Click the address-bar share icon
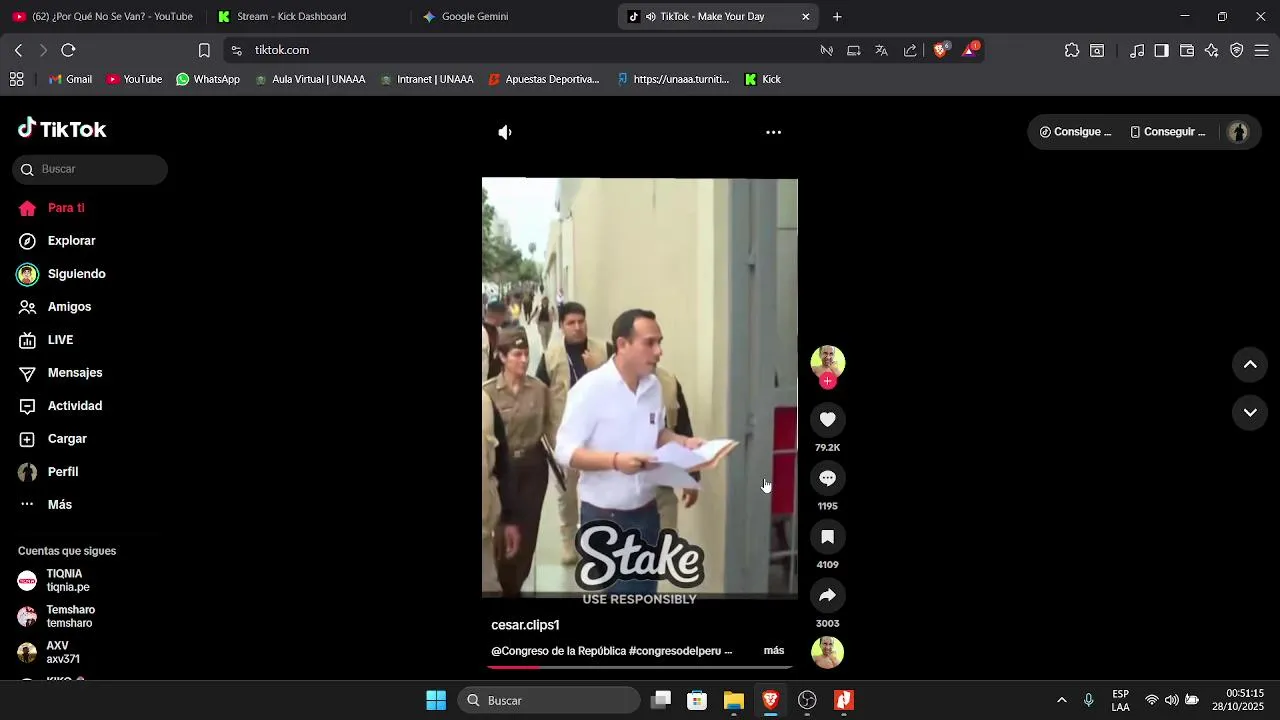This screenshot has width=1280, height=720. (910, 50)
